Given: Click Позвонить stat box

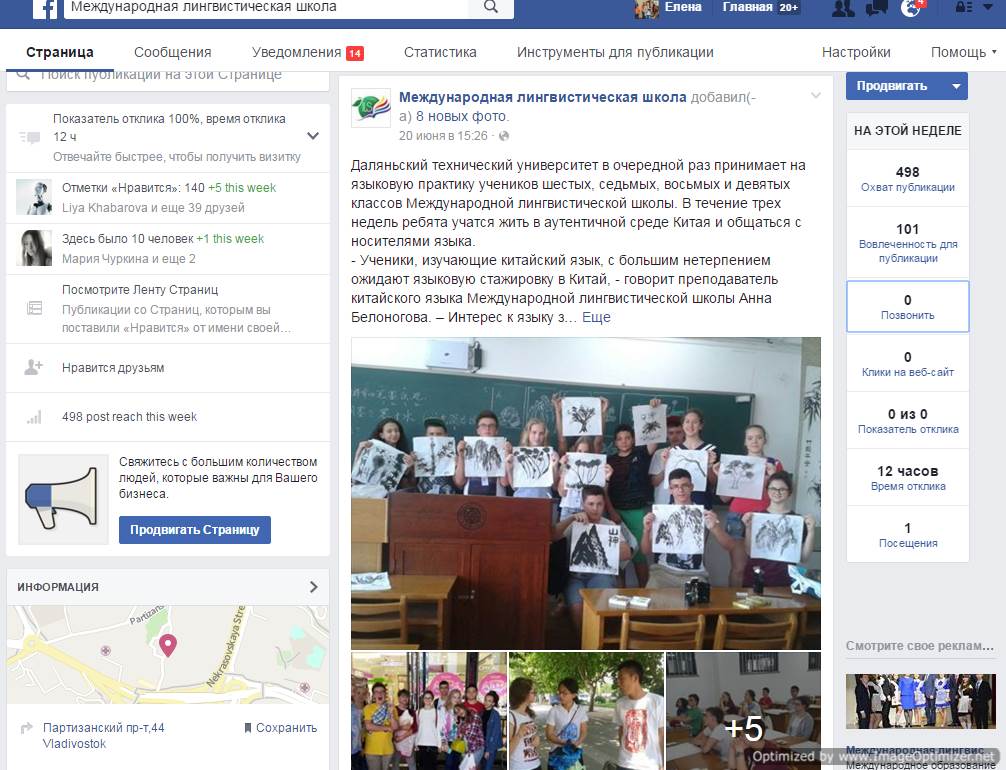Looking at the screenshot, I should [x=907, y=307].
